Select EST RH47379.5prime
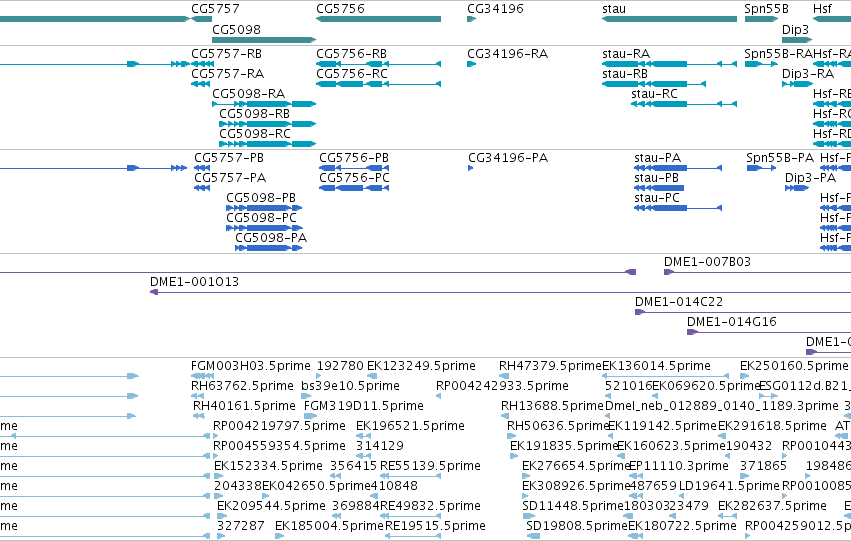This screenshot has width=851, height=541. coord(550,366)
